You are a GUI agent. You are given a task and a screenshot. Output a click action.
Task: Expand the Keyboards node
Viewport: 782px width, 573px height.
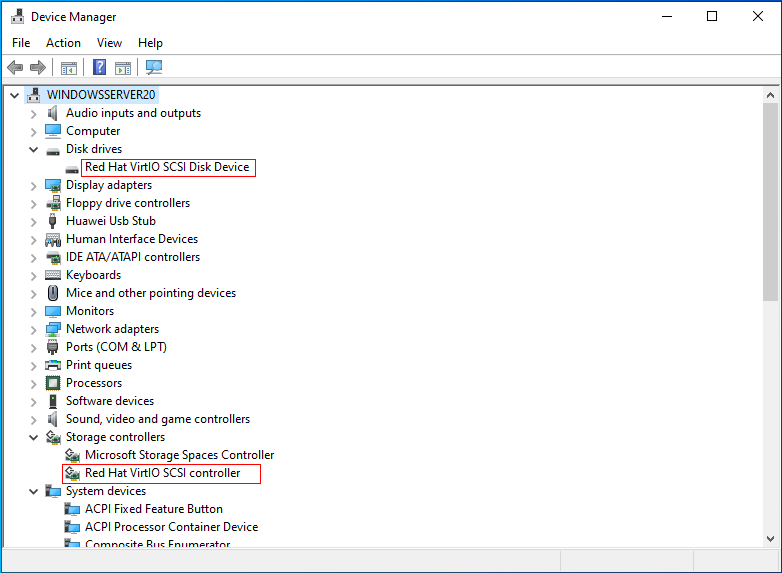[x=33, y=276]
